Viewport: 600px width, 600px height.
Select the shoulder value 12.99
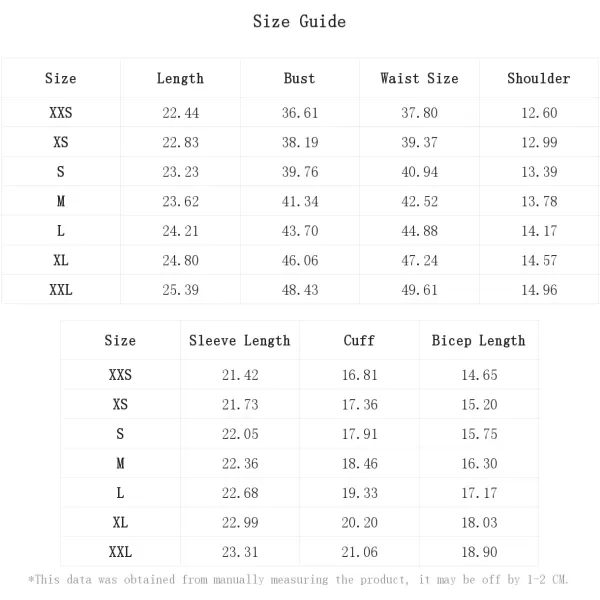538,142
